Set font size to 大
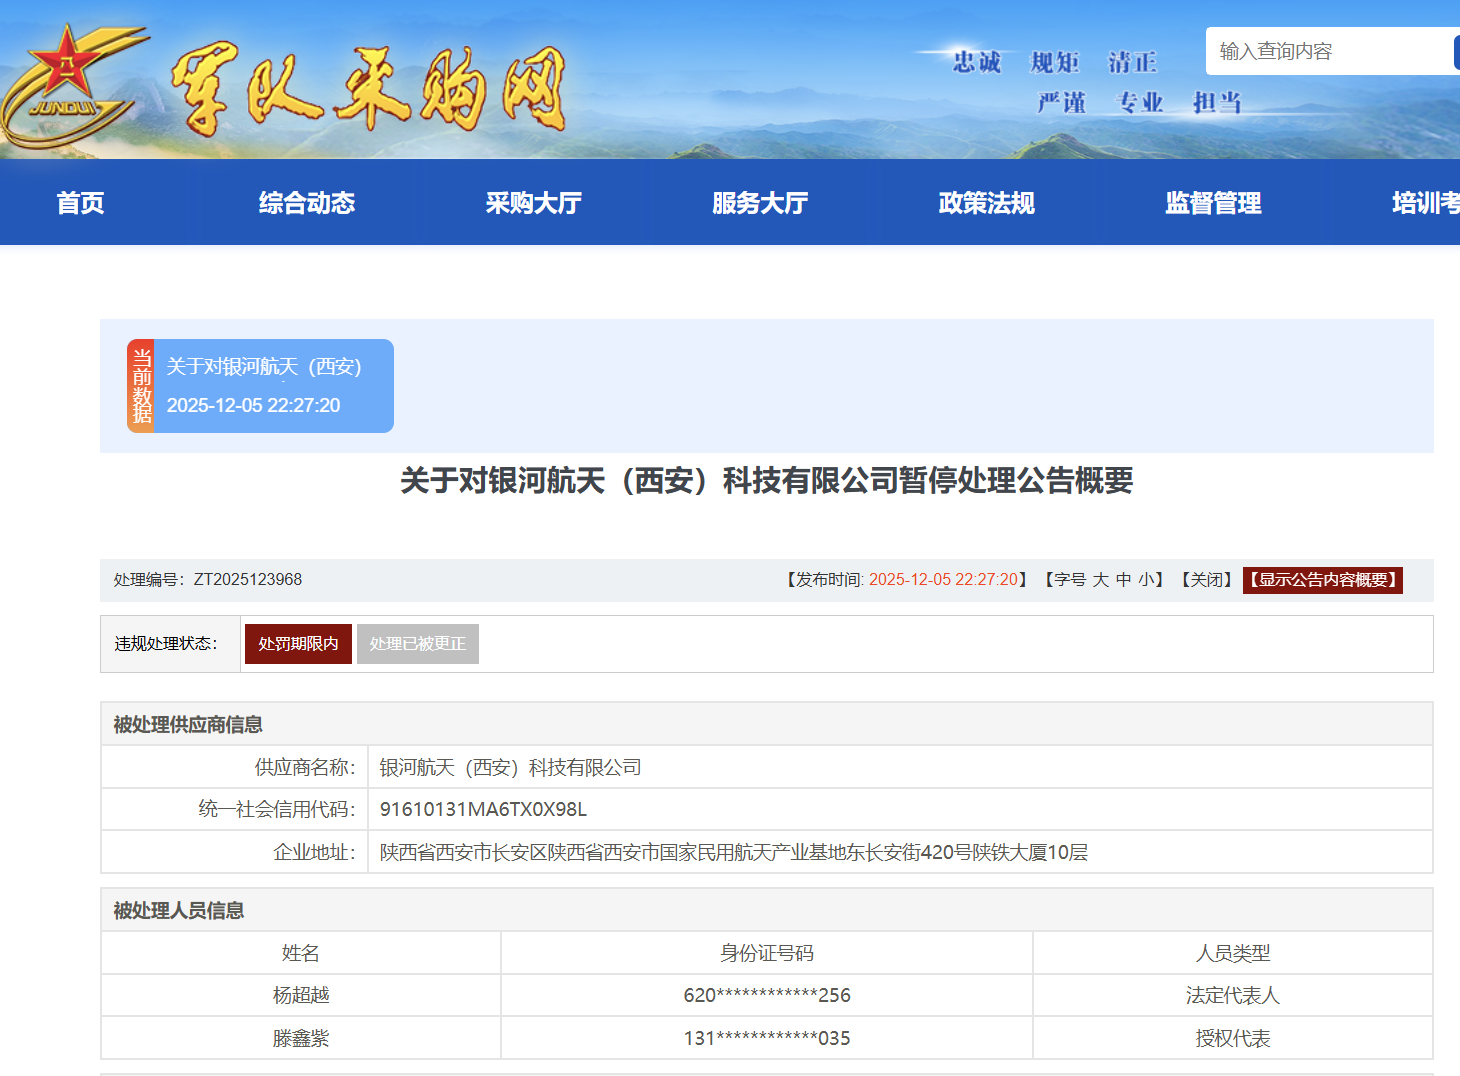 pos(1100,580)
